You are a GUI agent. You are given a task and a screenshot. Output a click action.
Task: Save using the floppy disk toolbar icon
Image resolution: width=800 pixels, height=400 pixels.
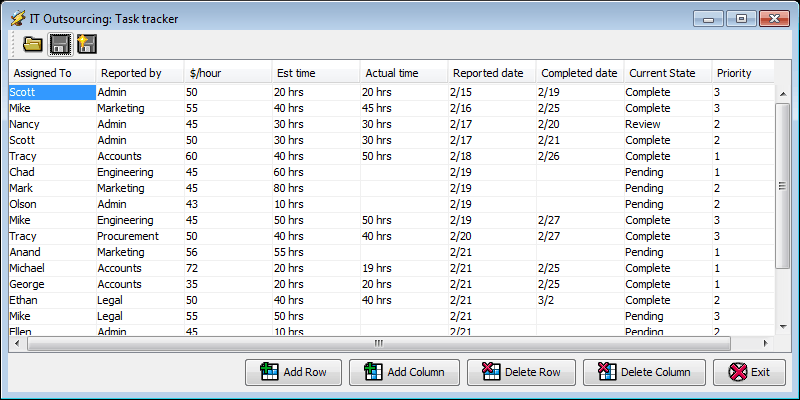[60, 44]
